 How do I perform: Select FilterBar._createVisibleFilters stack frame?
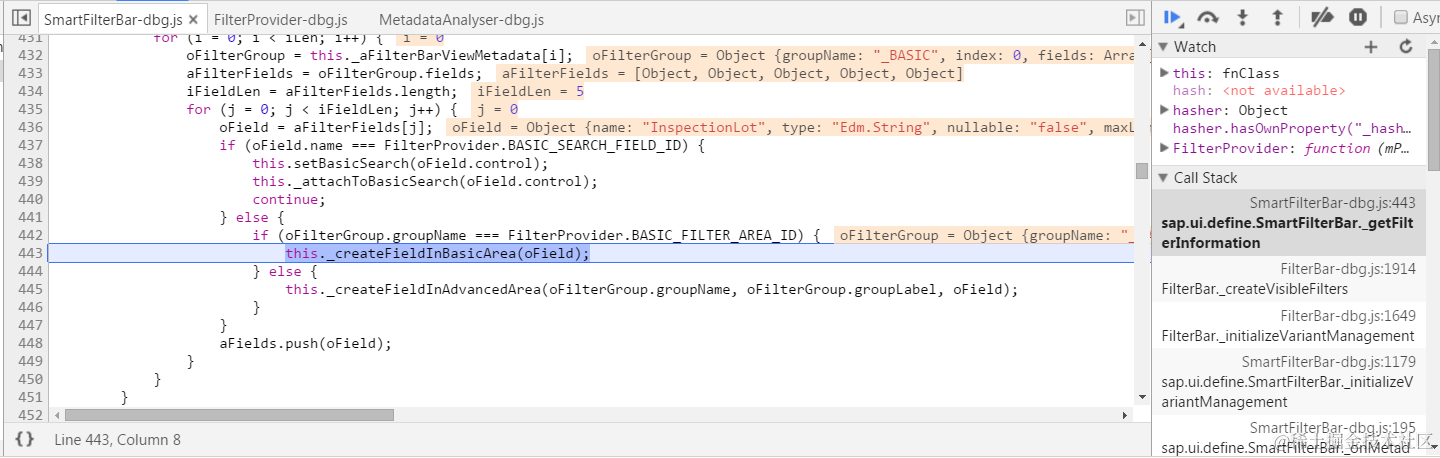1289,279
